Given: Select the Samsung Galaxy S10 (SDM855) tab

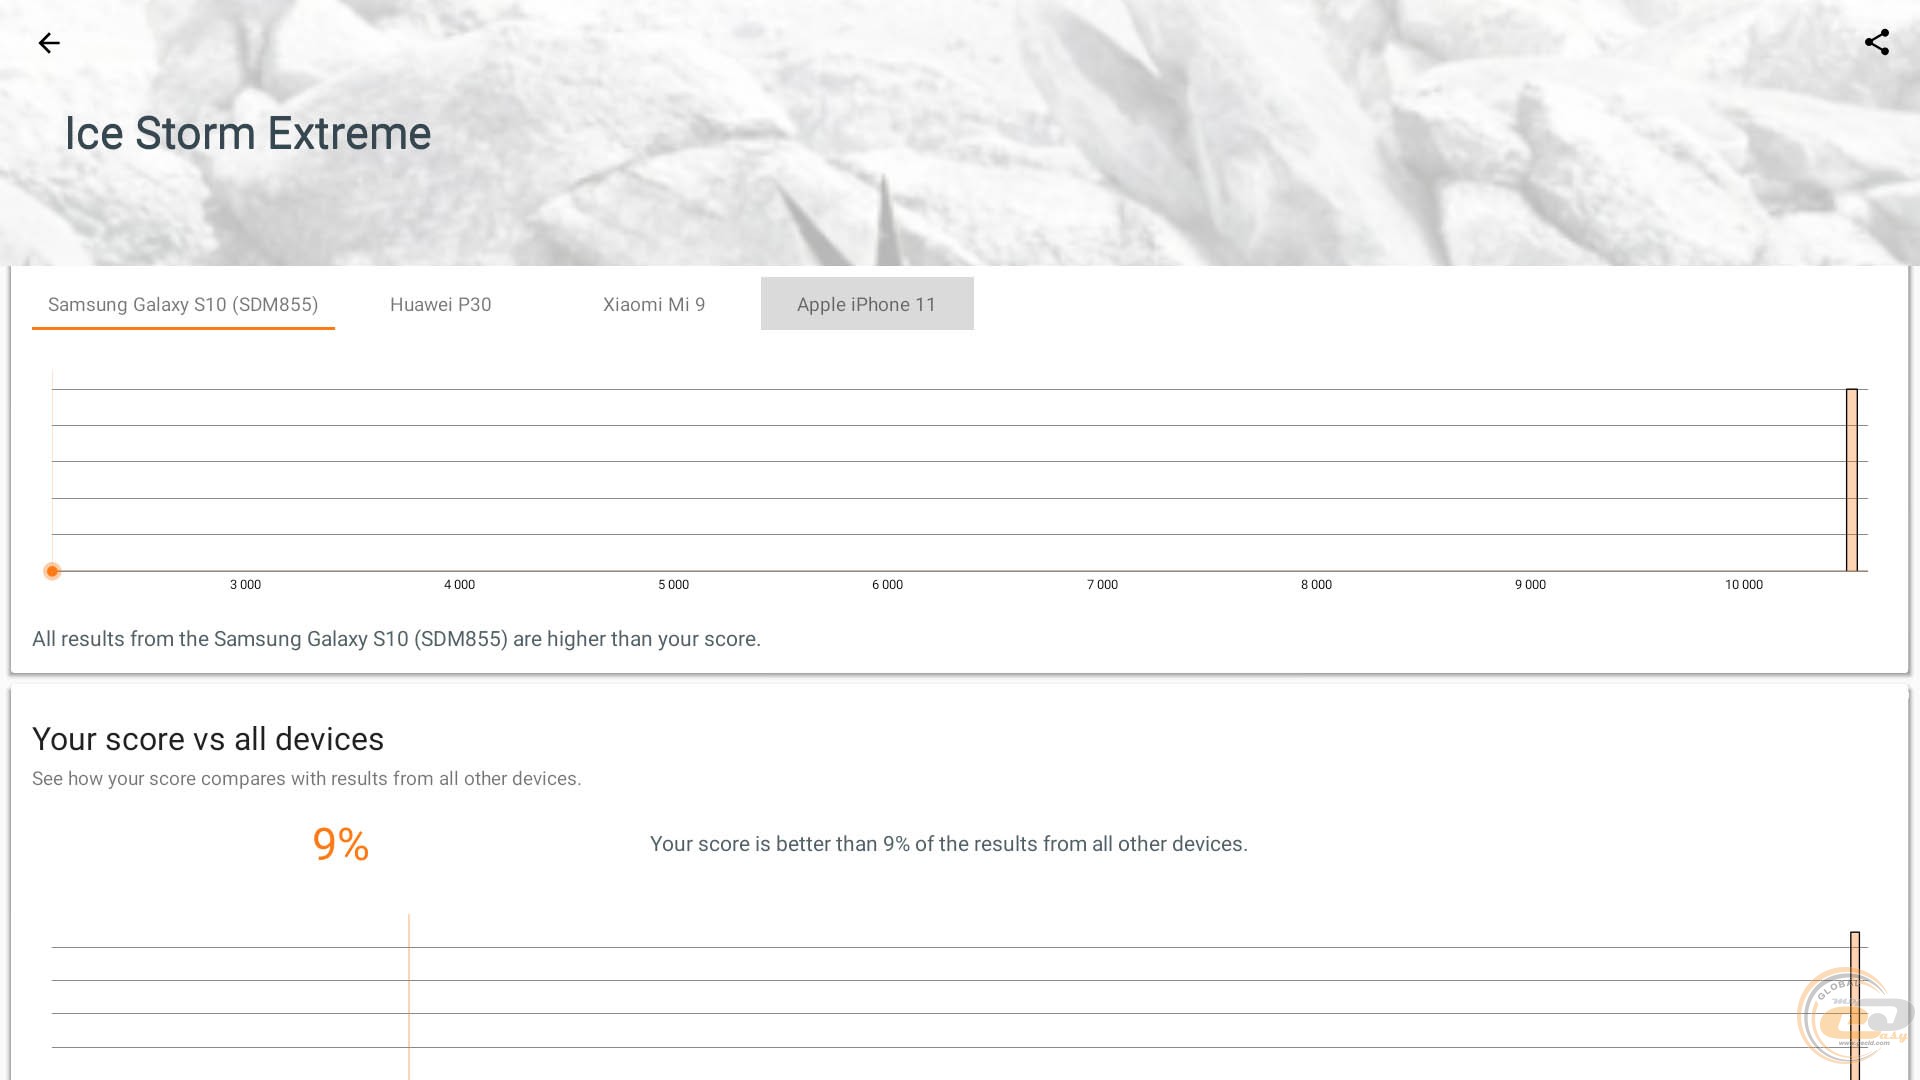Looking at the screenshot, I should [x=183, y=304].
